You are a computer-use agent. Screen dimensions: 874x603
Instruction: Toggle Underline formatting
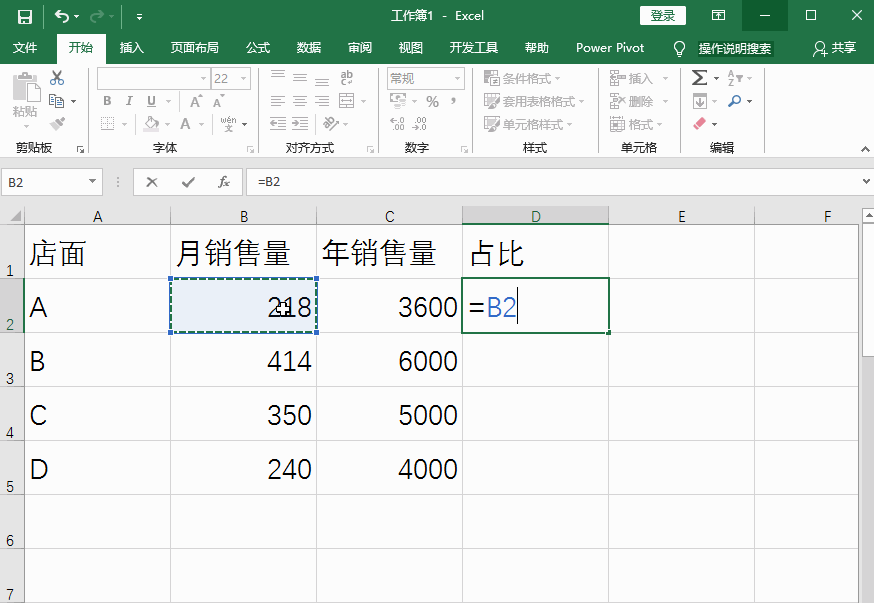[x=151, y=101]
